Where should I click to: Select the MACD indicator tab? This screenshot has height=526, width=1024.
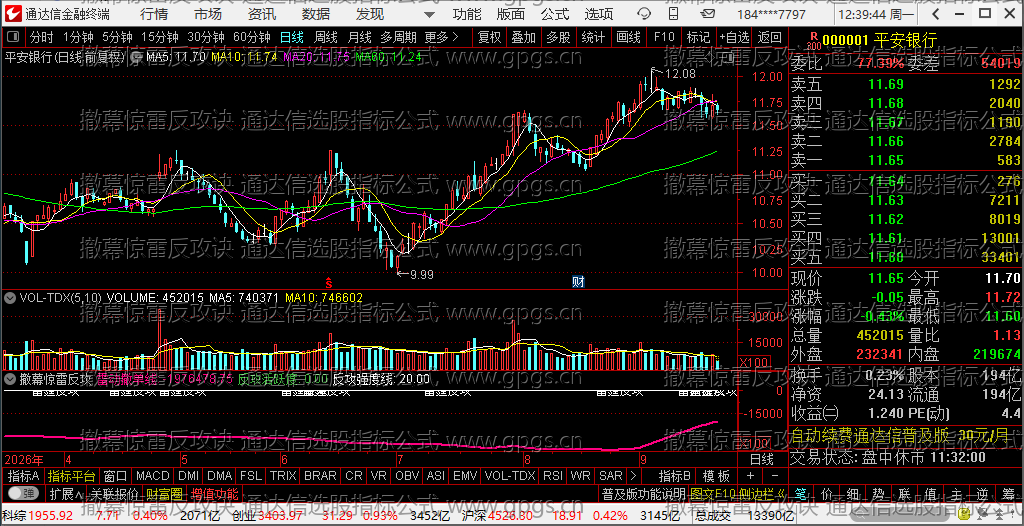[153, 475]
